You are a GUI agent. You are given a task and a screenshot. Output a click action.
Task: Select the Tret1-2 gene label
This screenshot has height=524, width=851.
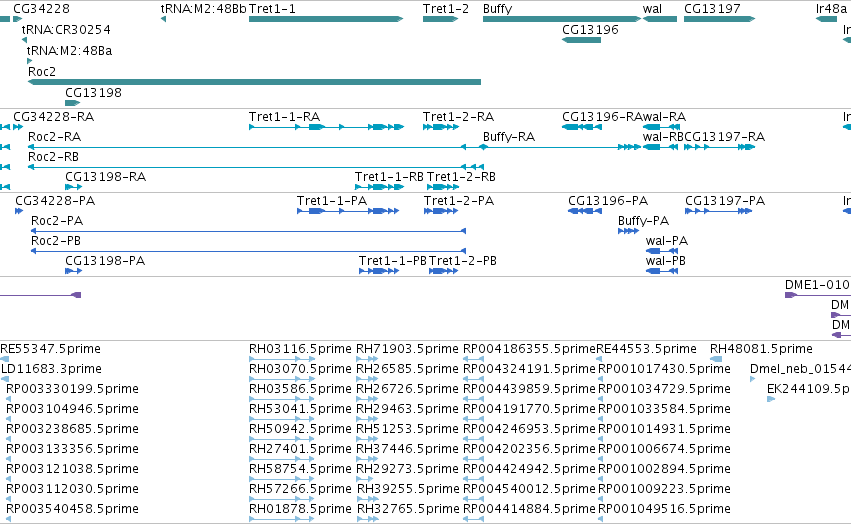[x=446, y=9]
